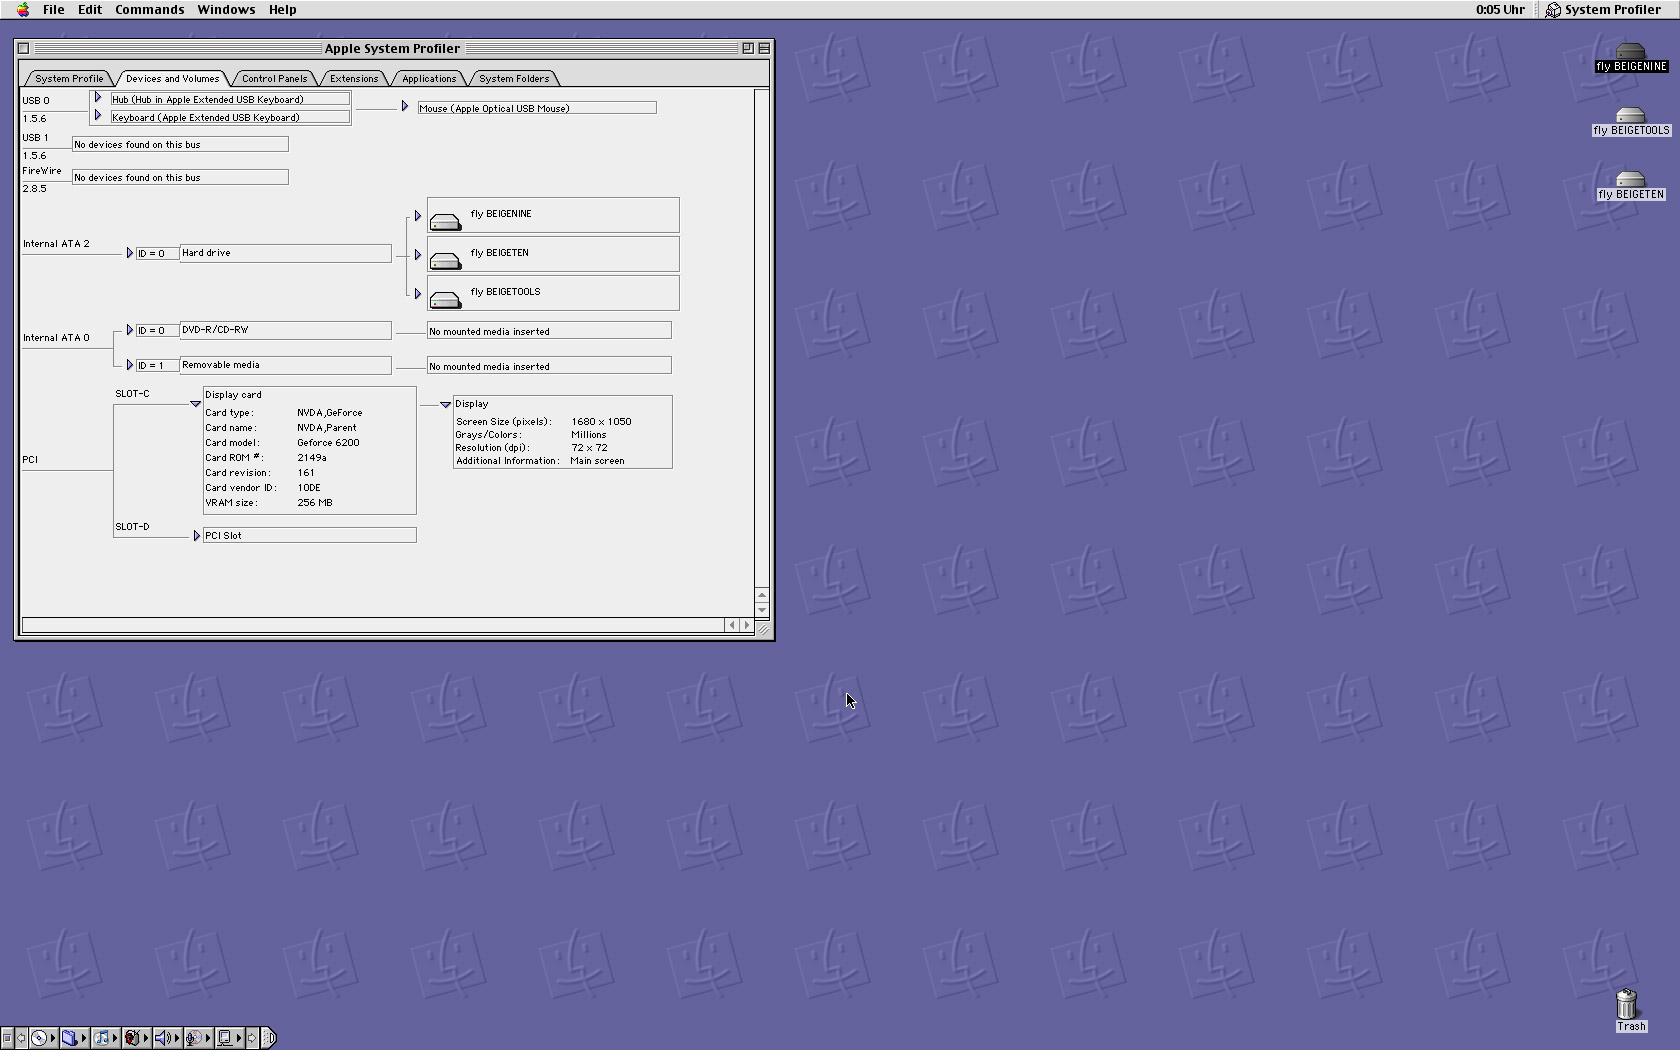The height and width of the screenshot is (1050, 1680).
Task: Click the 'Internal ATA 2' bus label
Action: tap(56, 244)
